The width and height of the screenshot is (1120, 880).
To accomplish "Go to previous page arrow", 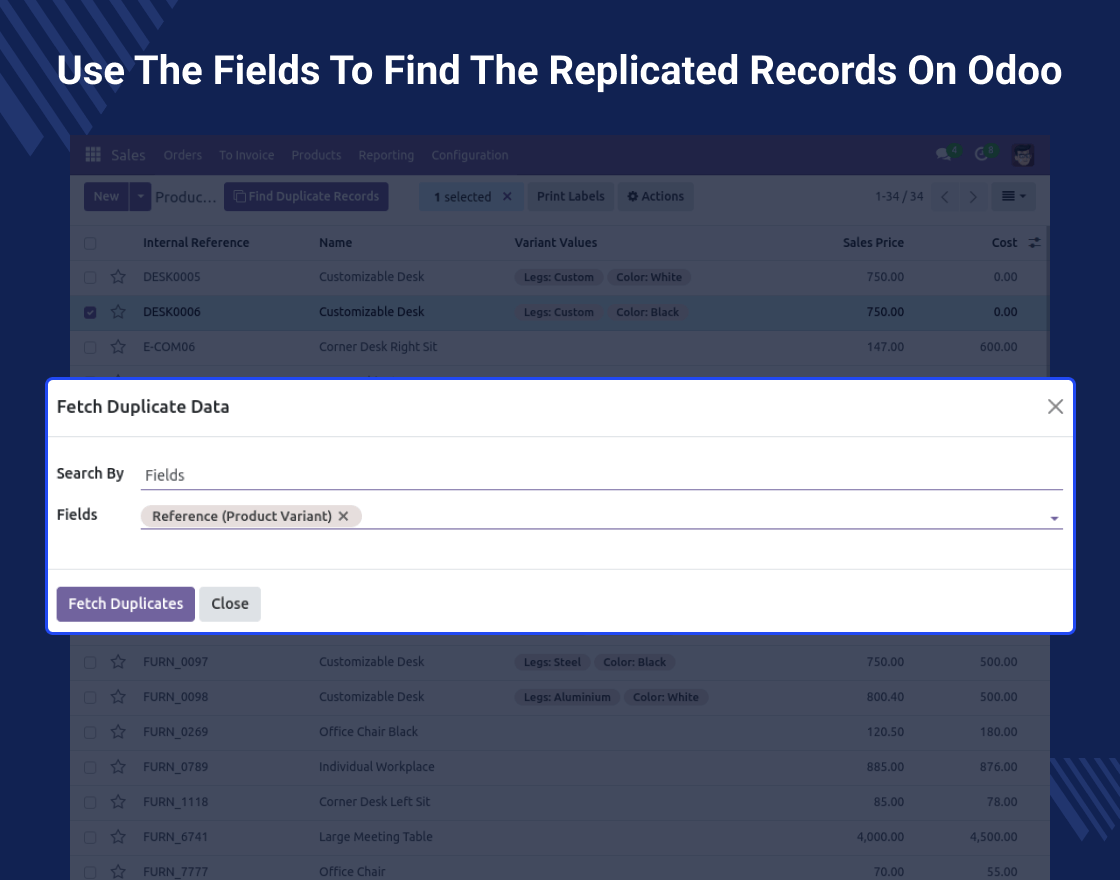I will pos(944,196).
